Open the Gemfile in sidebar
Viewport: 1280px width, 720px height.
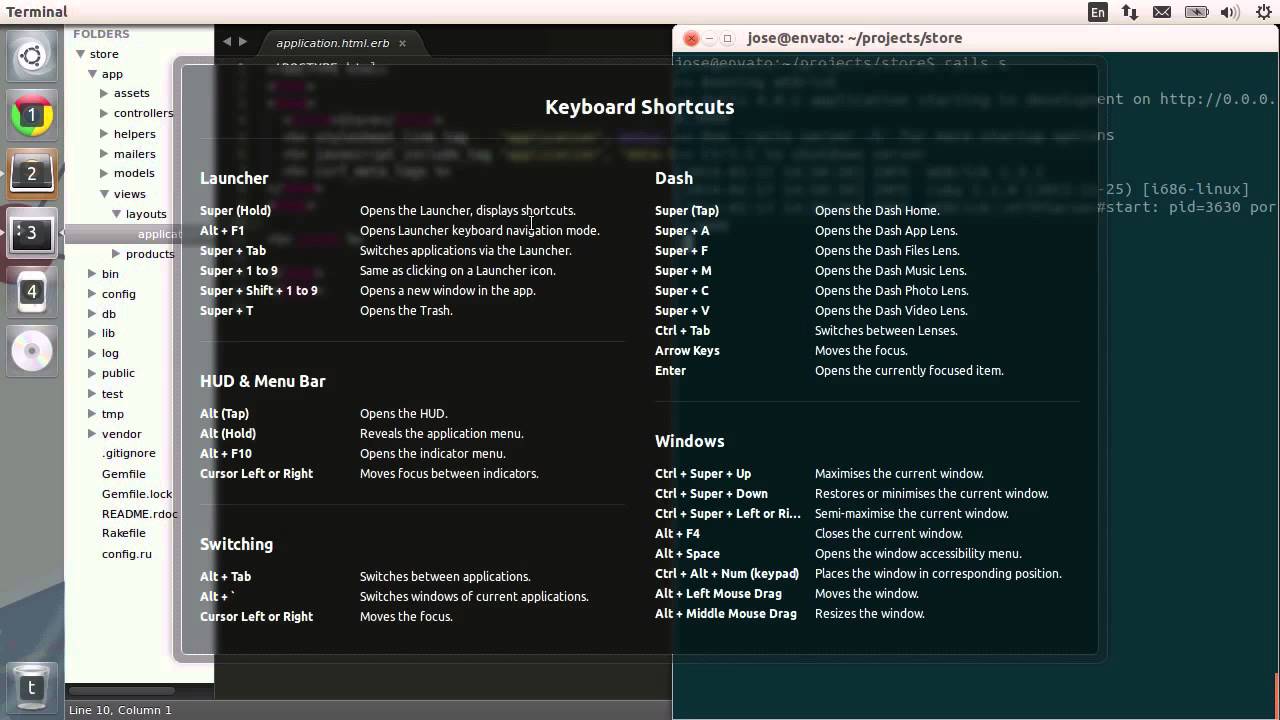(124, 474)
